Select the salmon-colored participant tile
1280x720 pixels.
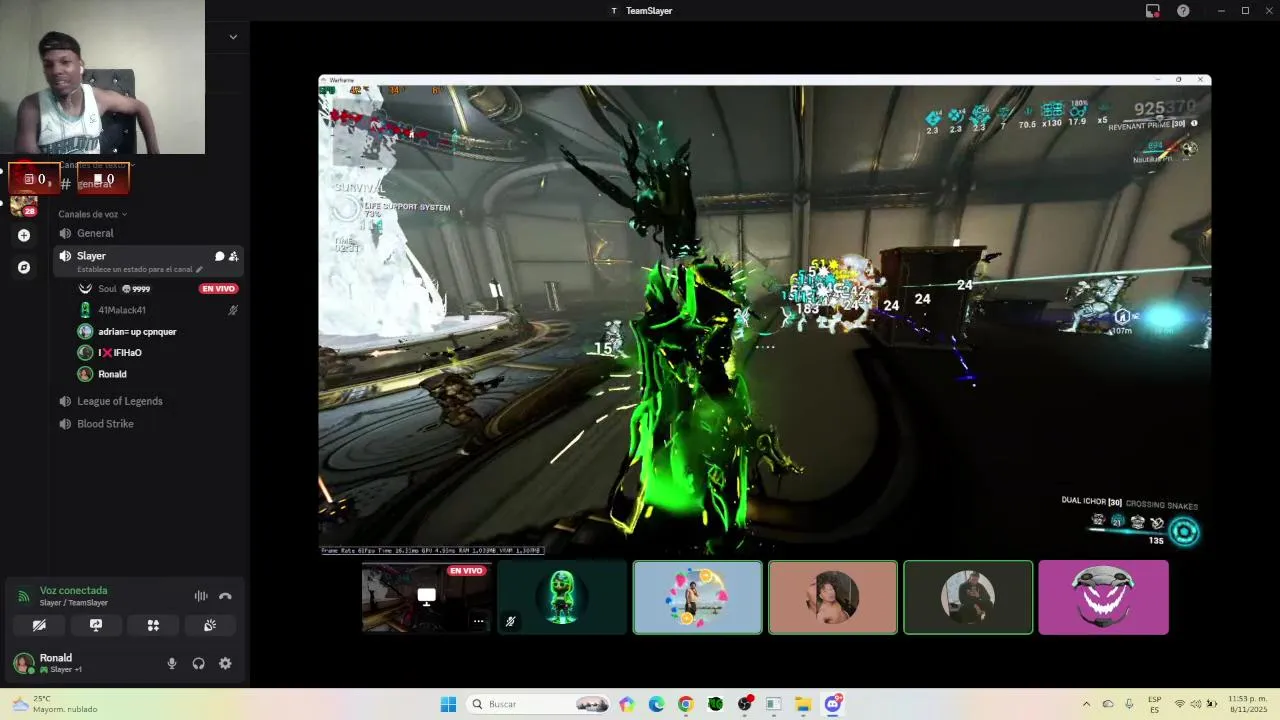point(833,597)
